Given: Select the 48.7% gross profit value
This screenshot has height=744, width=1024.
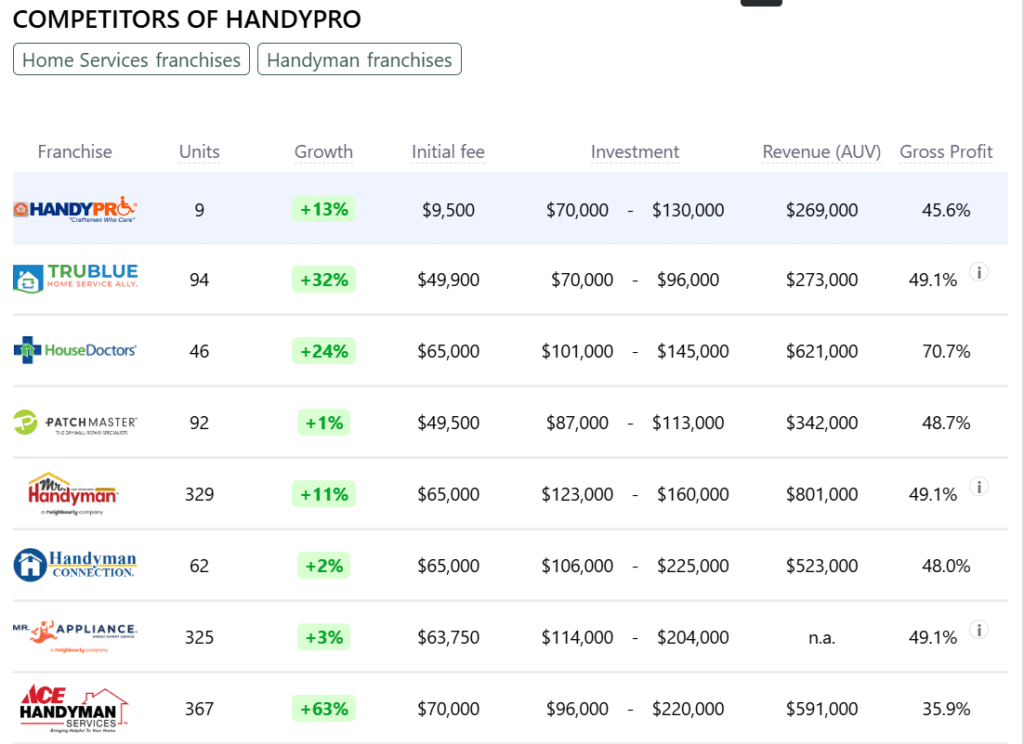Looking at the screenshot, I should [946, 423].
